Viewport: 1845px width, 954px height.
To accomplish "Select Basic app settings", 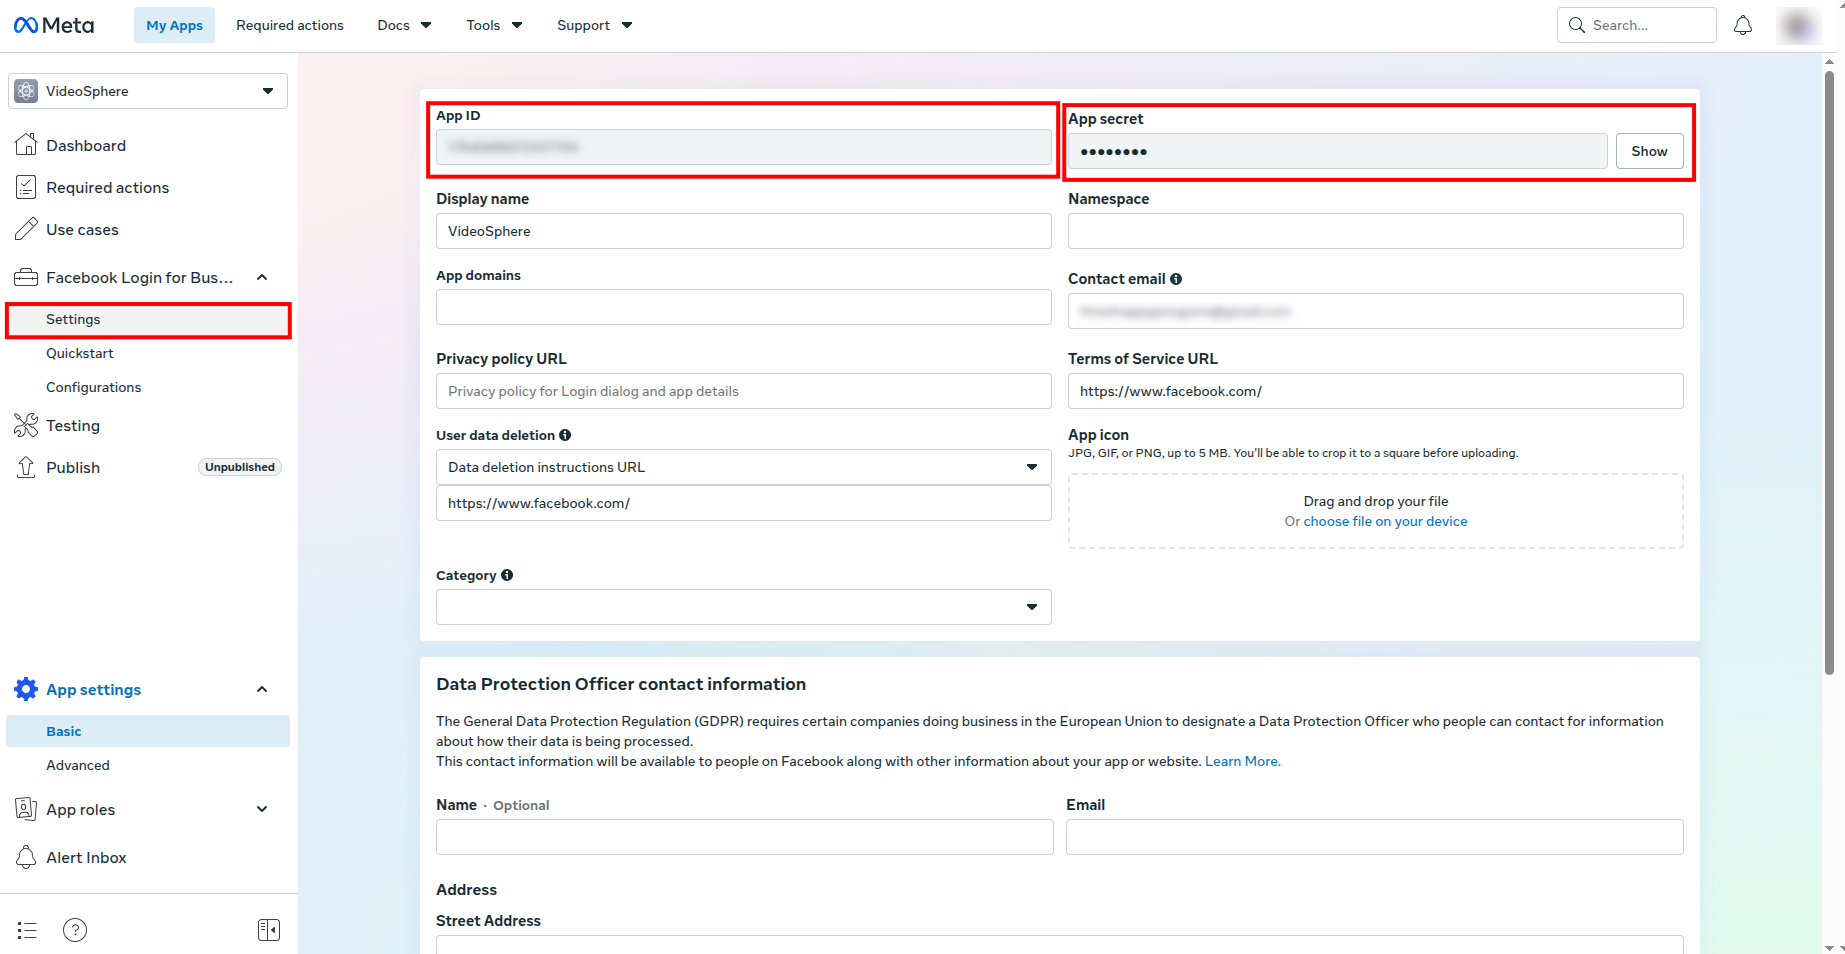I will (x=148, y=731).
